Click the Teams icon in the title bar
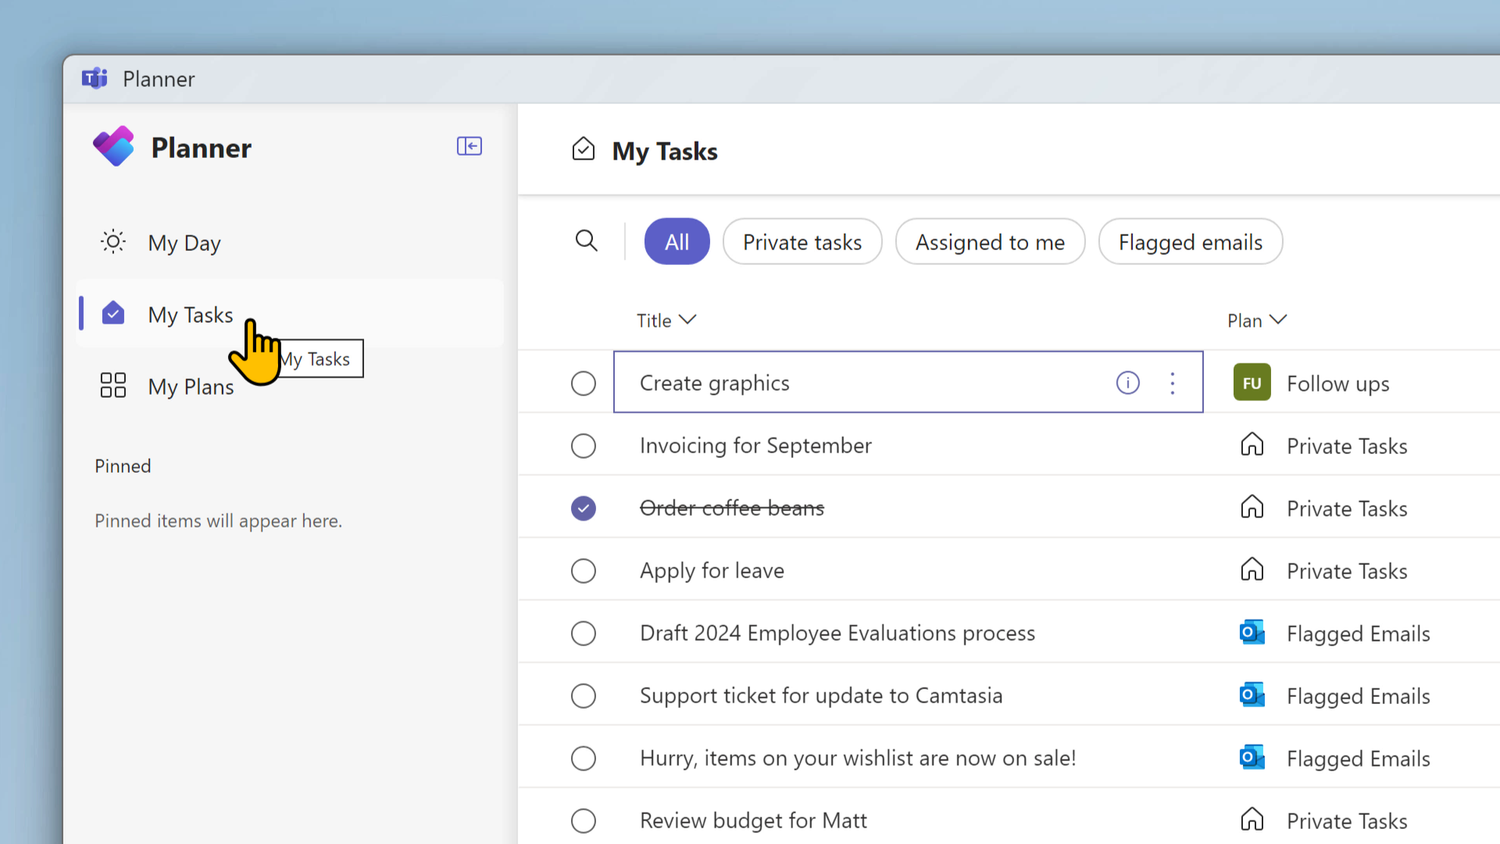Viewport: 1500px width, 844px height. click(x=93, y=78)
